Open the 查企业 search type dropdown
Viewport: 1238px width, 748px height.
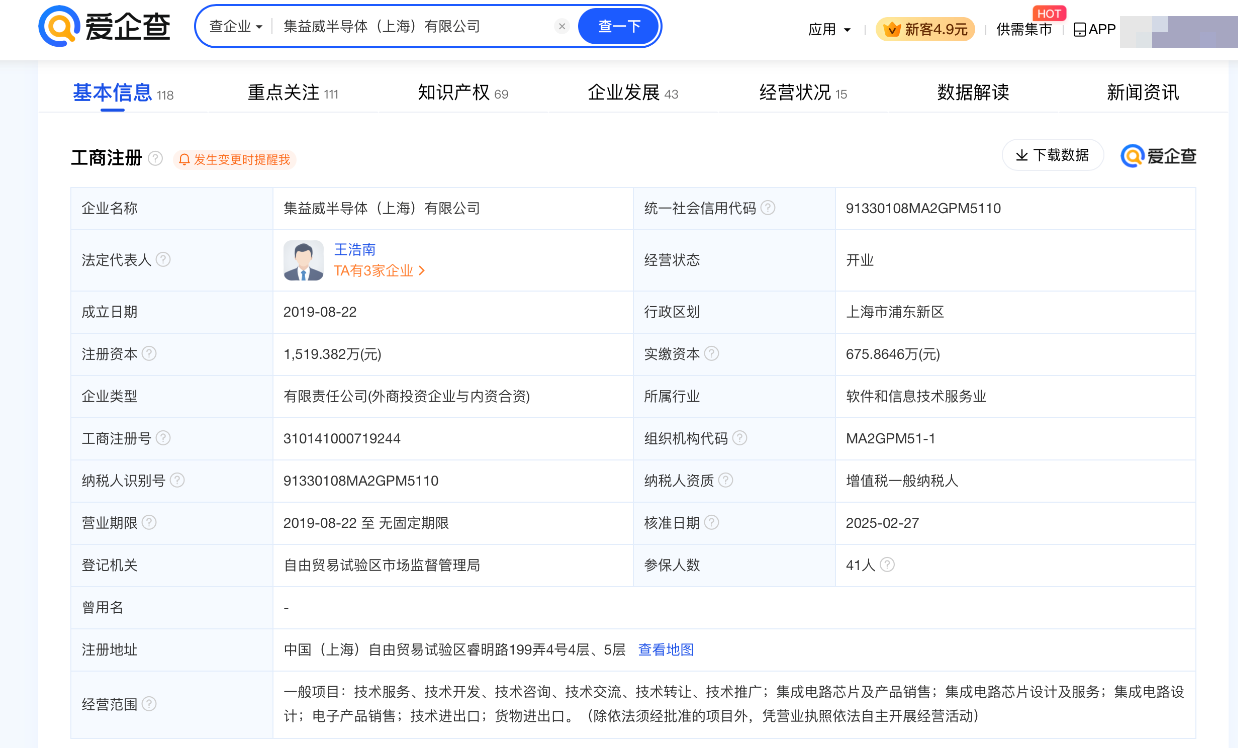click(x=236, y=27)
